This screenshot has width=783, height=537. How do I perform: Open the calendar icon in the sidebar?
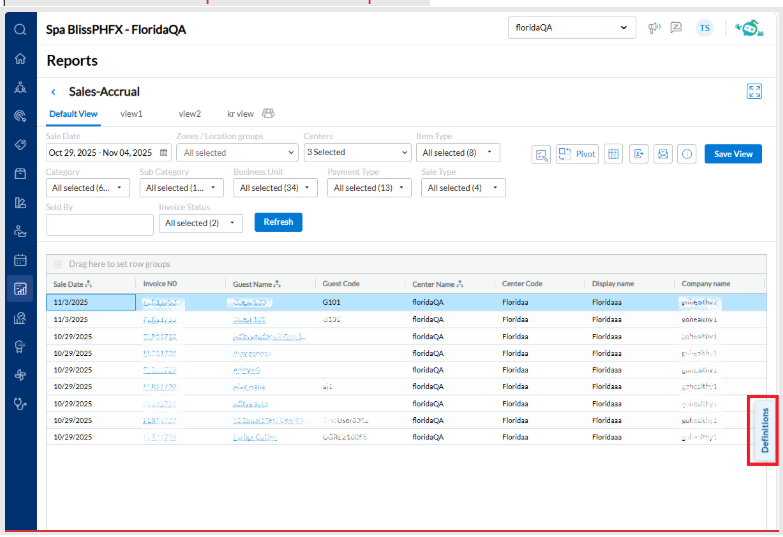click(20, 260)
